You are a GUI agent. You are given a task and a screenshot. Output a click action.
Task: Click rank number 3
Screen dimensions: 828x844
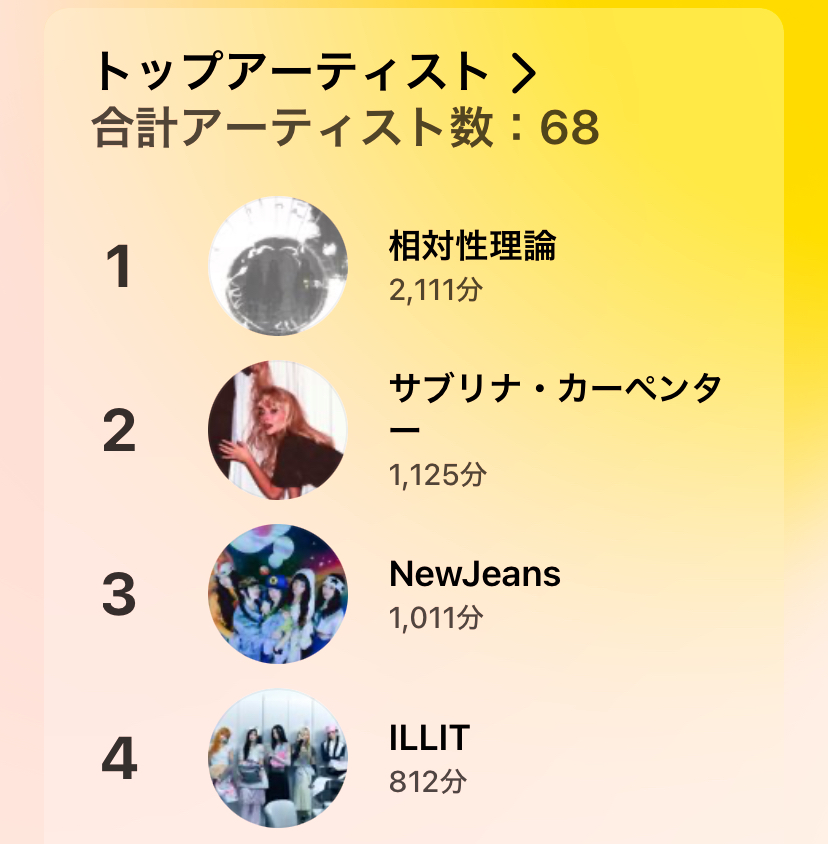pos(119,595)
